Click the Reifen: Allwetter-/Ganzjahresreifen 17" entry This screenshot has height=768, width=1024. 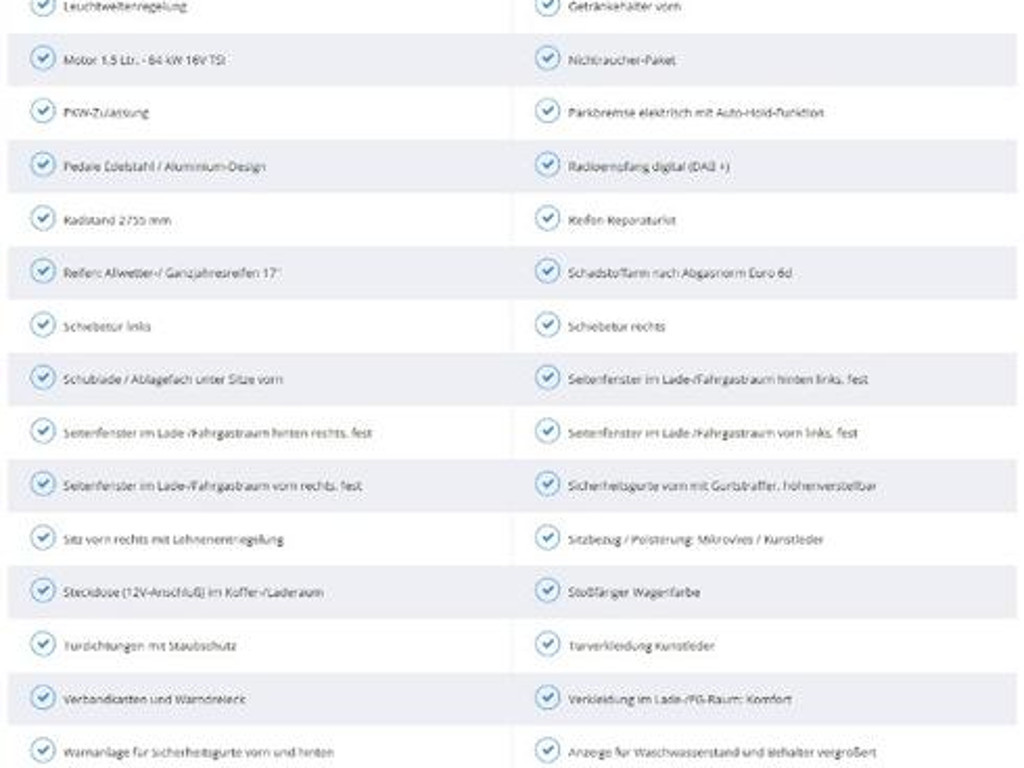[172, 273]
